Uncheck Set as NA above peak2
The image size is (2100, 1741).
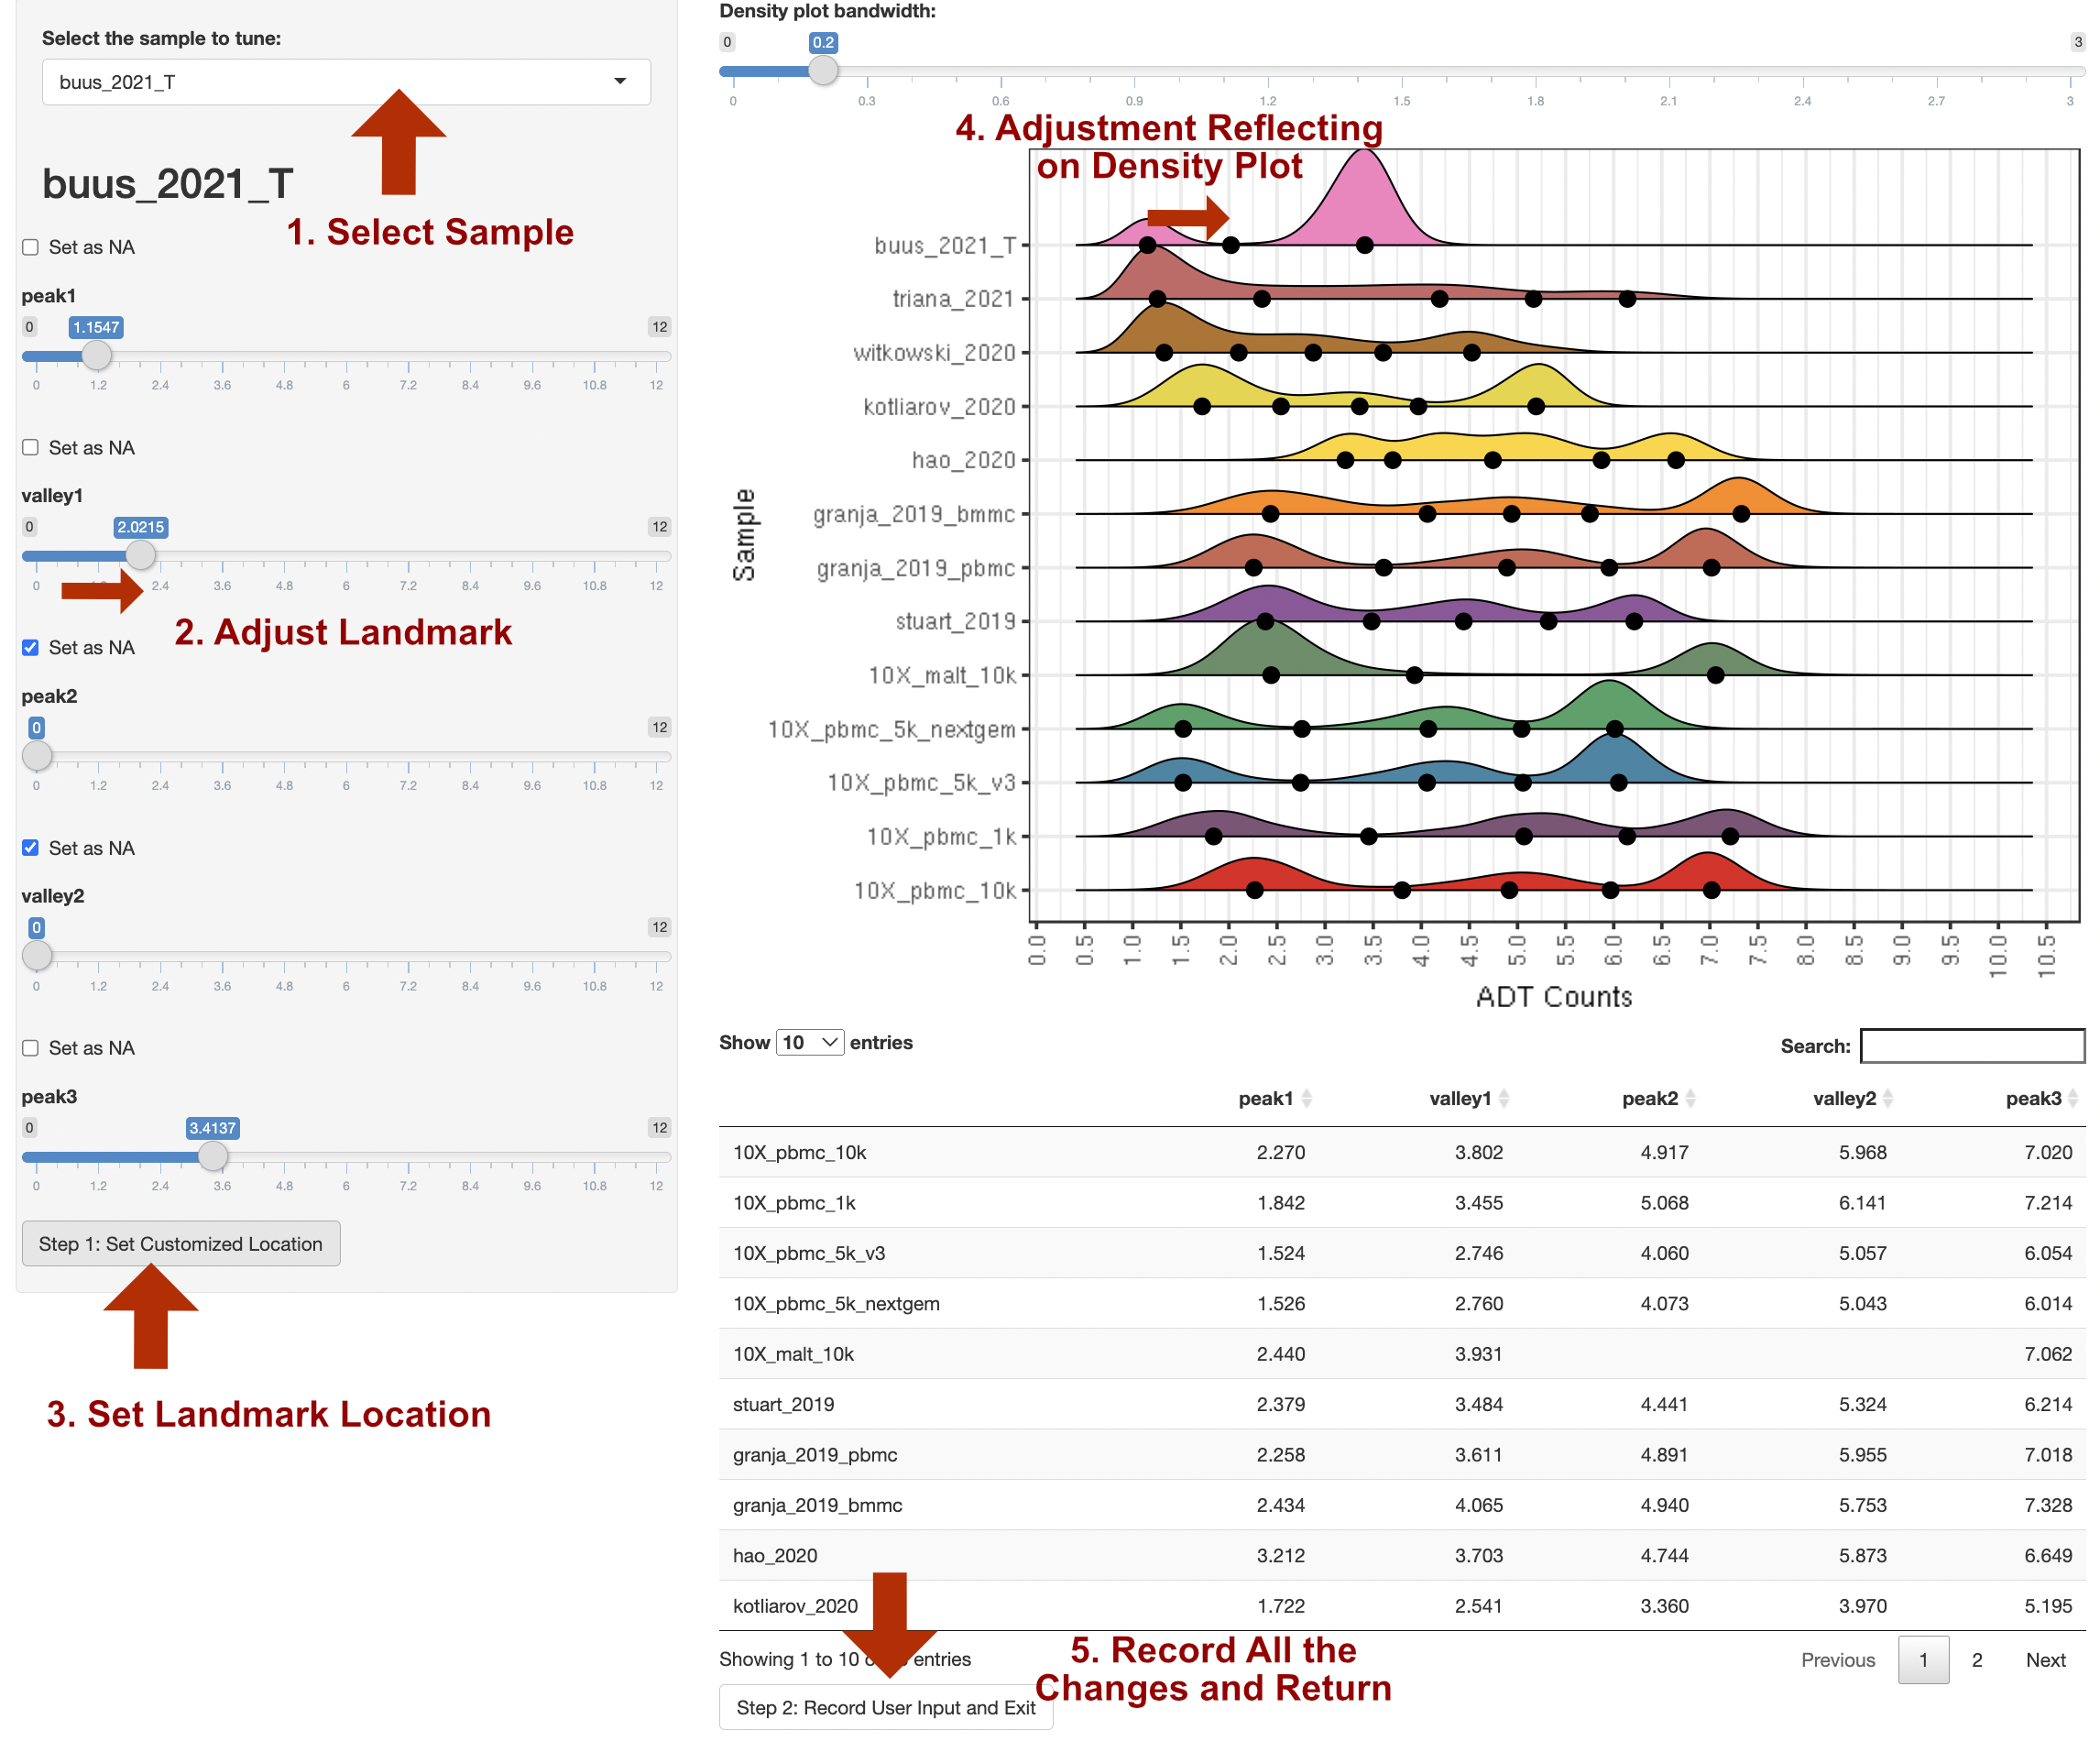pyautogui.click(x=31, y=648)
